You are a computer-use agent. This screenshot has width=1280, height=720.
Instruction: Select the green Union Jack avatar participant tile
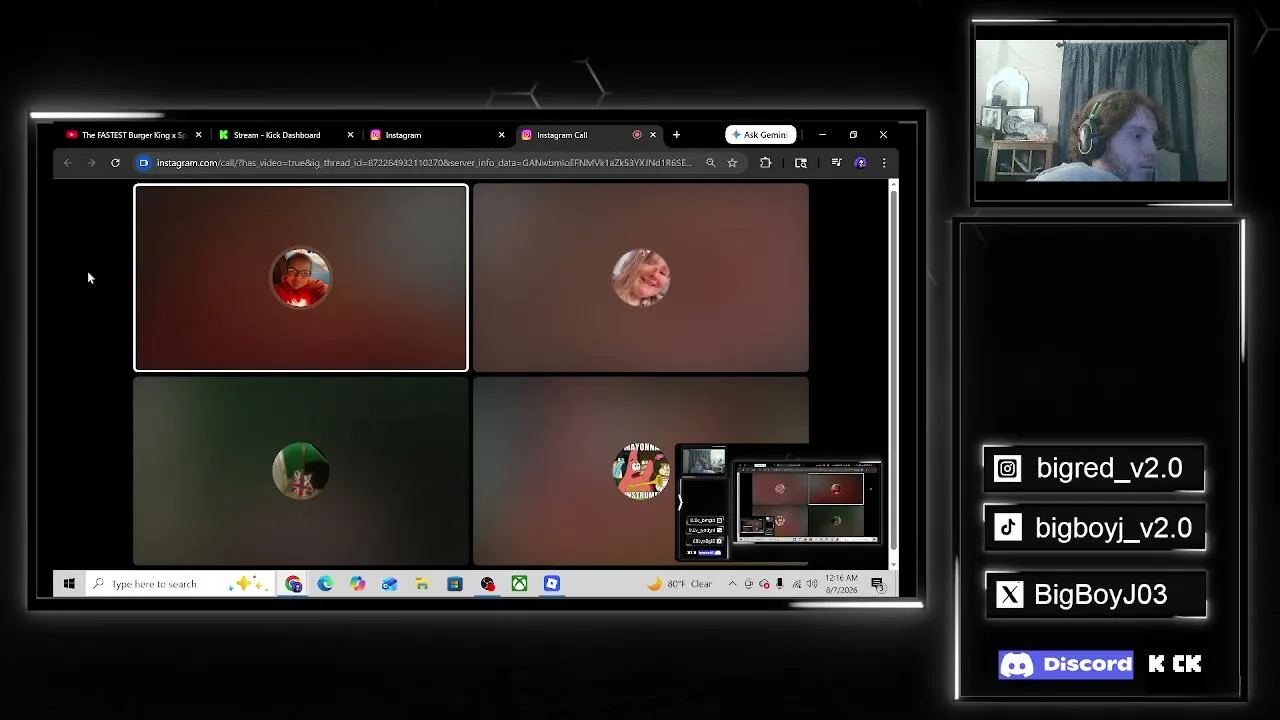point(301,470)
